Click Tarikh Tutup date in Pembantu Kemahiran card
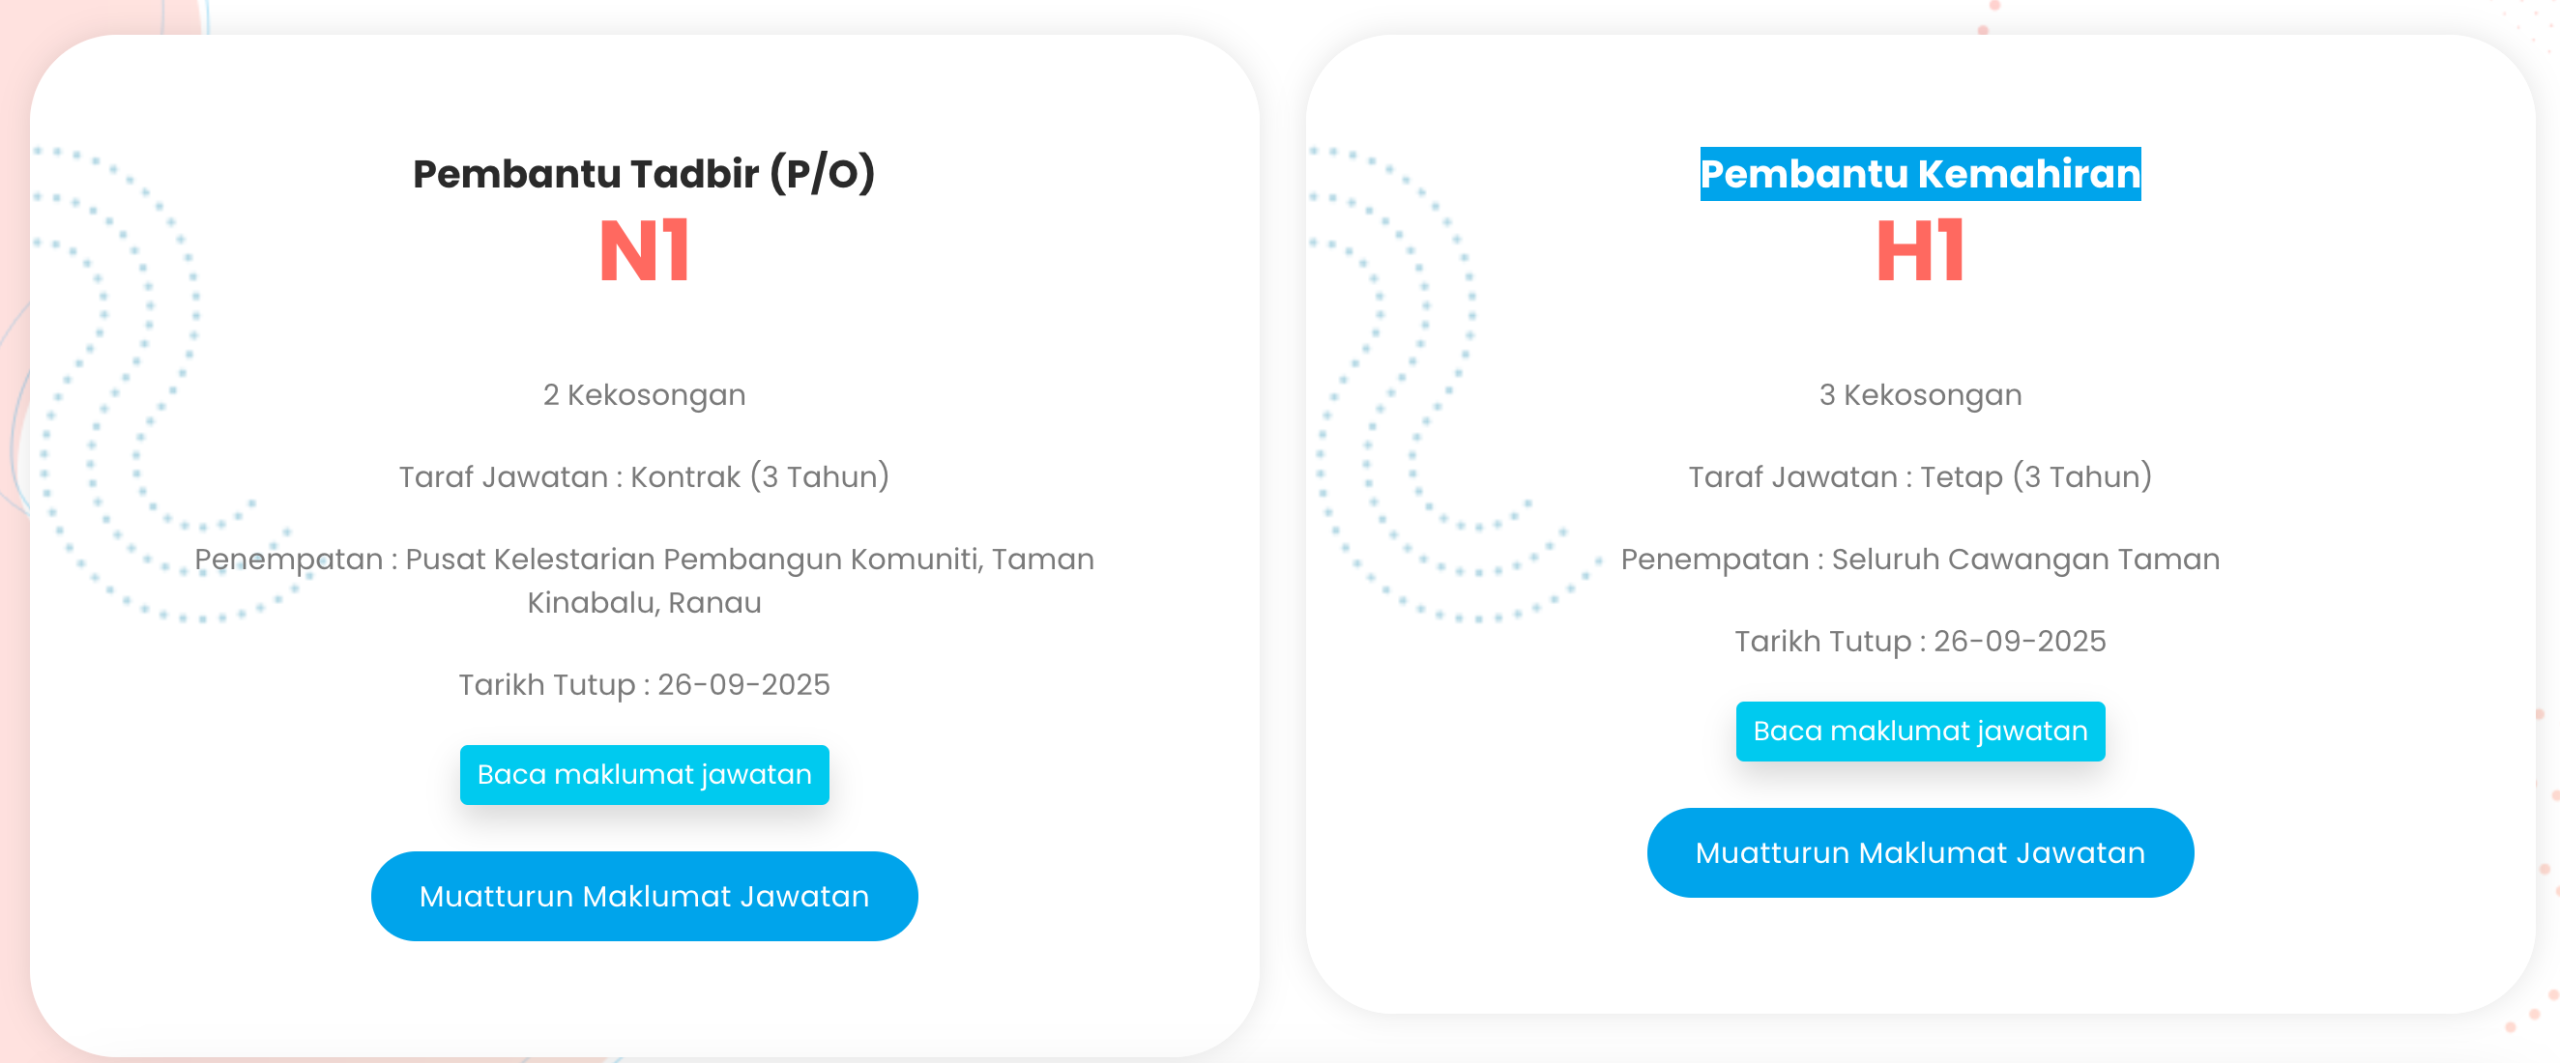This screenshot has width=2560, height=1063. click(1920, 641)
